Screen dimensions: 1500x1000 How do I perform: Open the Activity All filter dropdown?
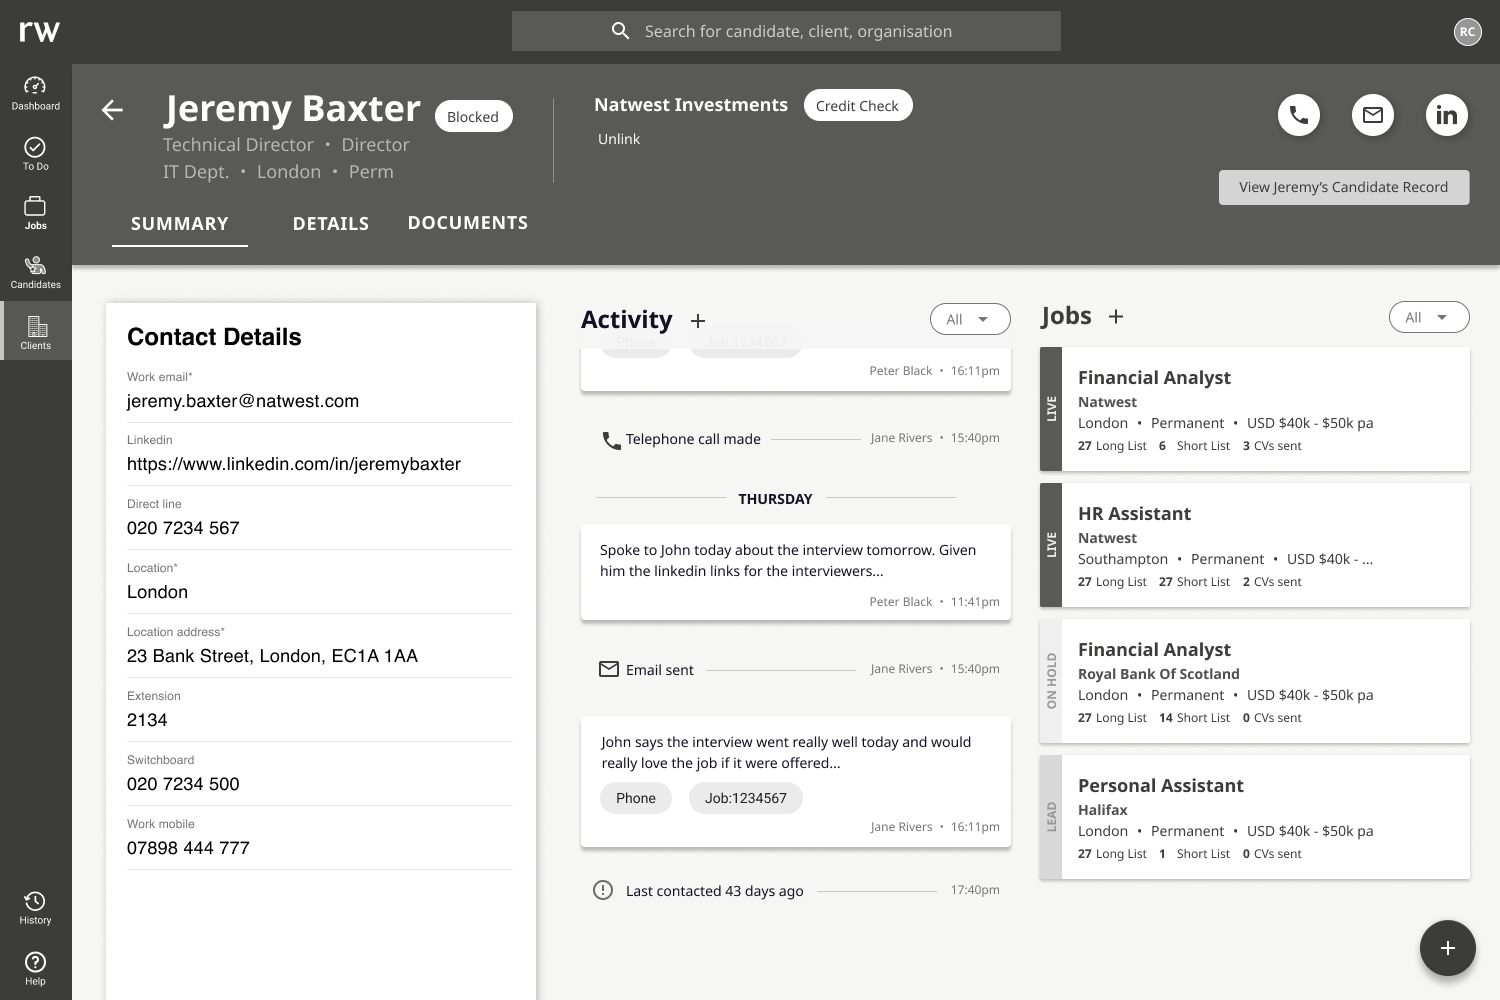pos(970,319)
